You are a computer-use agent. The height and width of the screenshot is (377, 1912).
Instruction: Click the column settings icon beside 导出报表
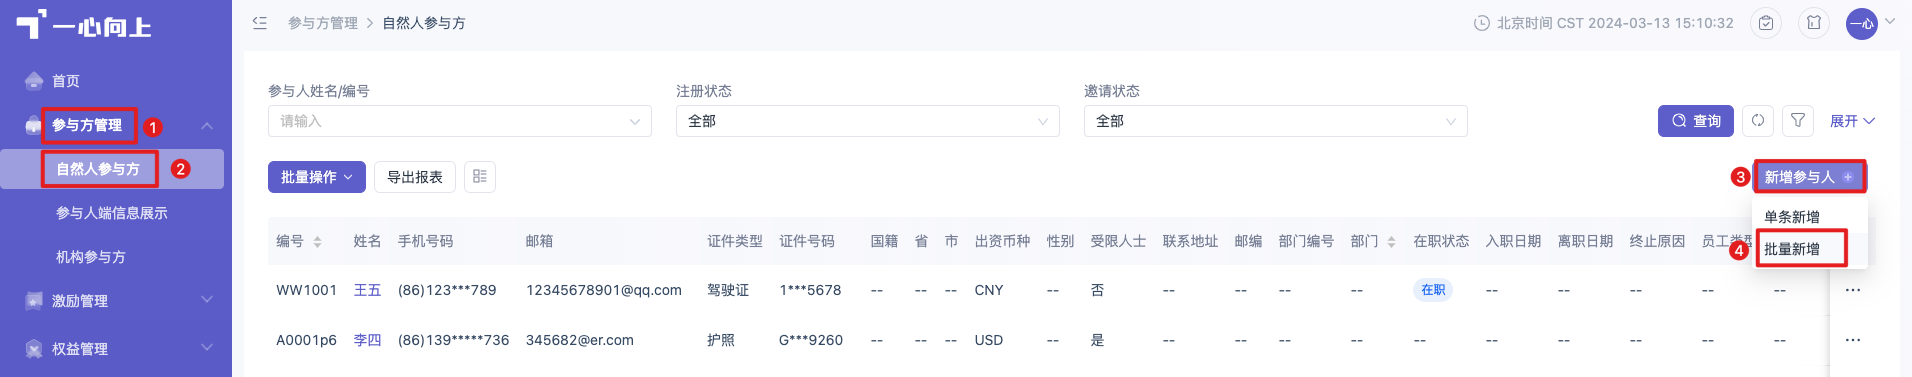(x=480, y=177)
